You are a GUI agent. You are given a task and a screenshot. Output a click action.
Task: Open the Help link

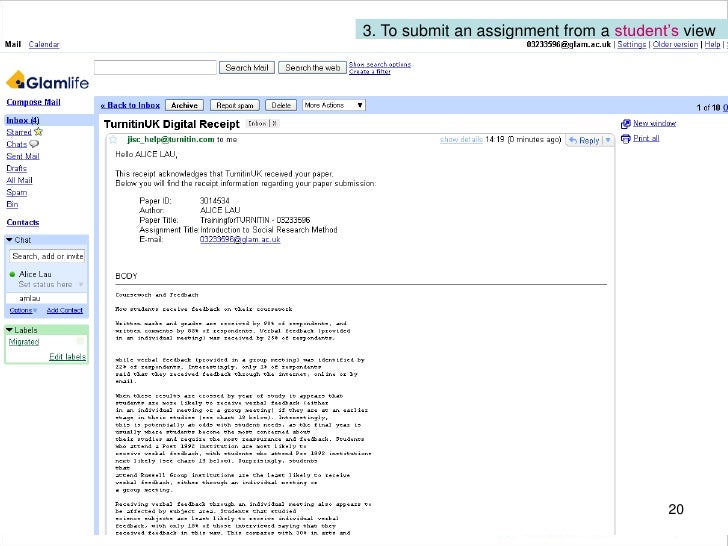coord(712,45)
